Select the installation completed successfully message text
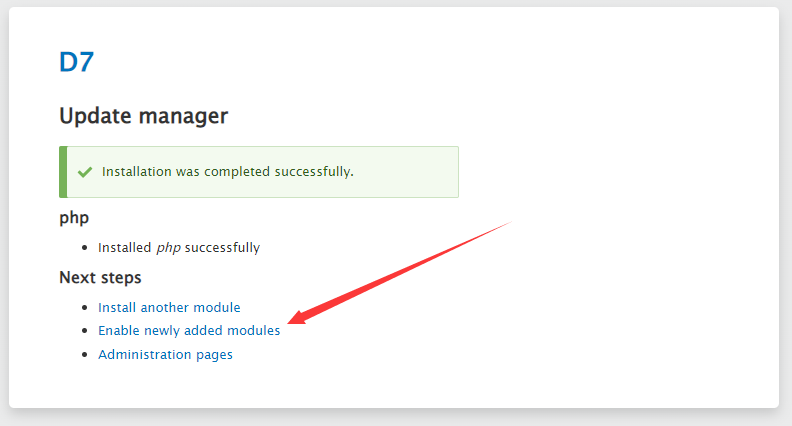This screenshot has height=426, width=792. [228, 172]
